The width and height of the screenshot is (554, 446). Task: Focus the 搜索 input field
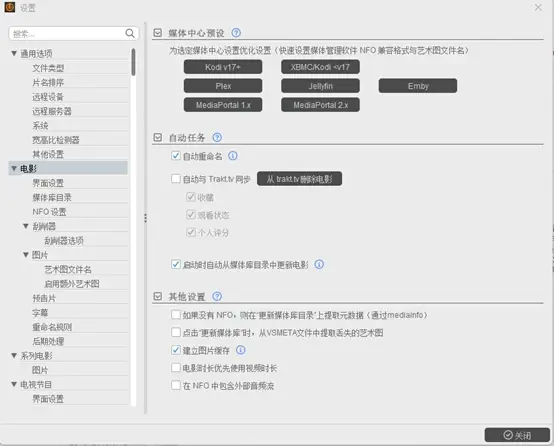click(x=67, y=34)
